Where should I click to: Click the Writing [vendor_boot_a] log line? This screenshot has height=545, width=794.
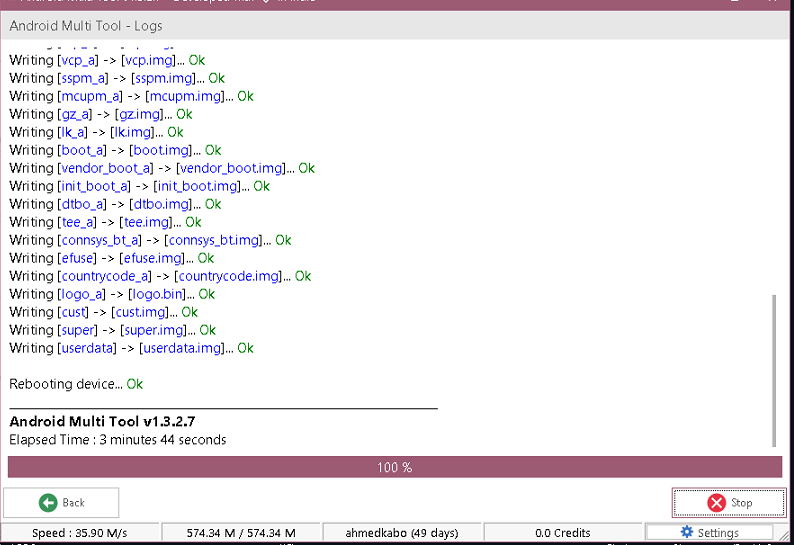pyautogui.click(x=162, y=168)
